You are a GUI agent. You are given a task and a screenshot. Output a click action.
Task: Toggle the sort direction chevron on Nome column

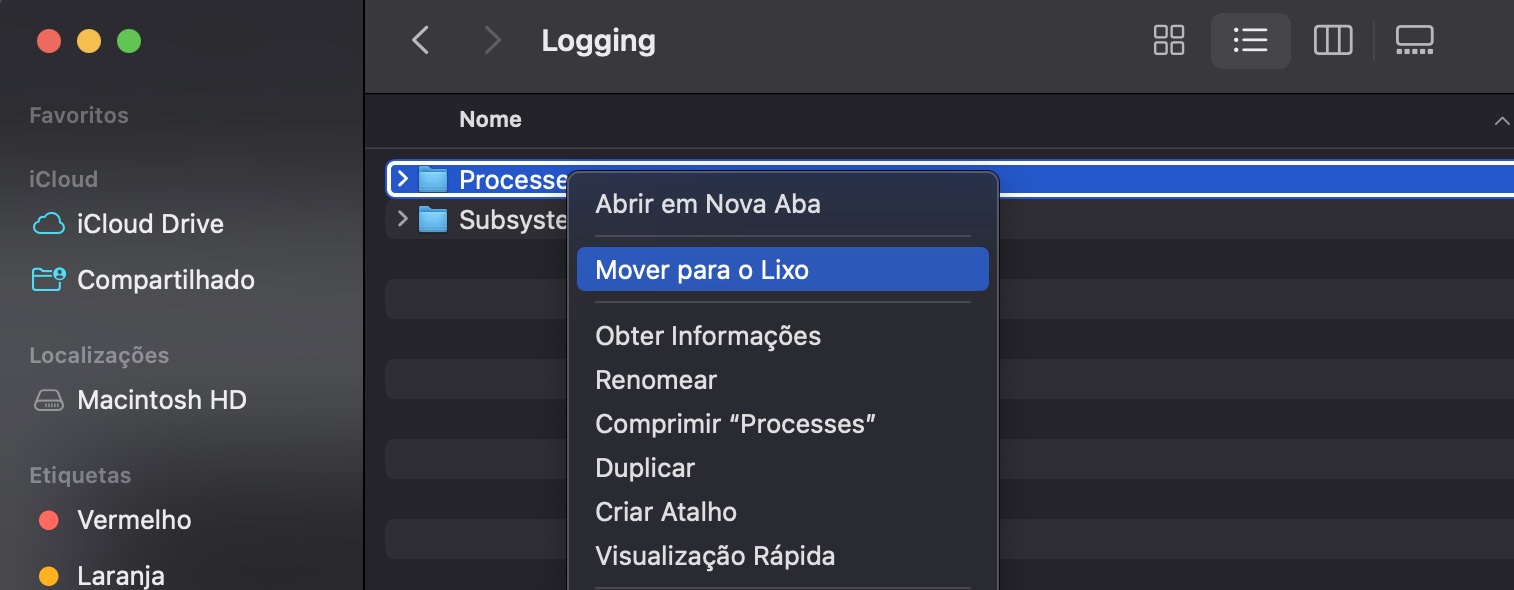pyautogui.click(x=1501, y=119)
